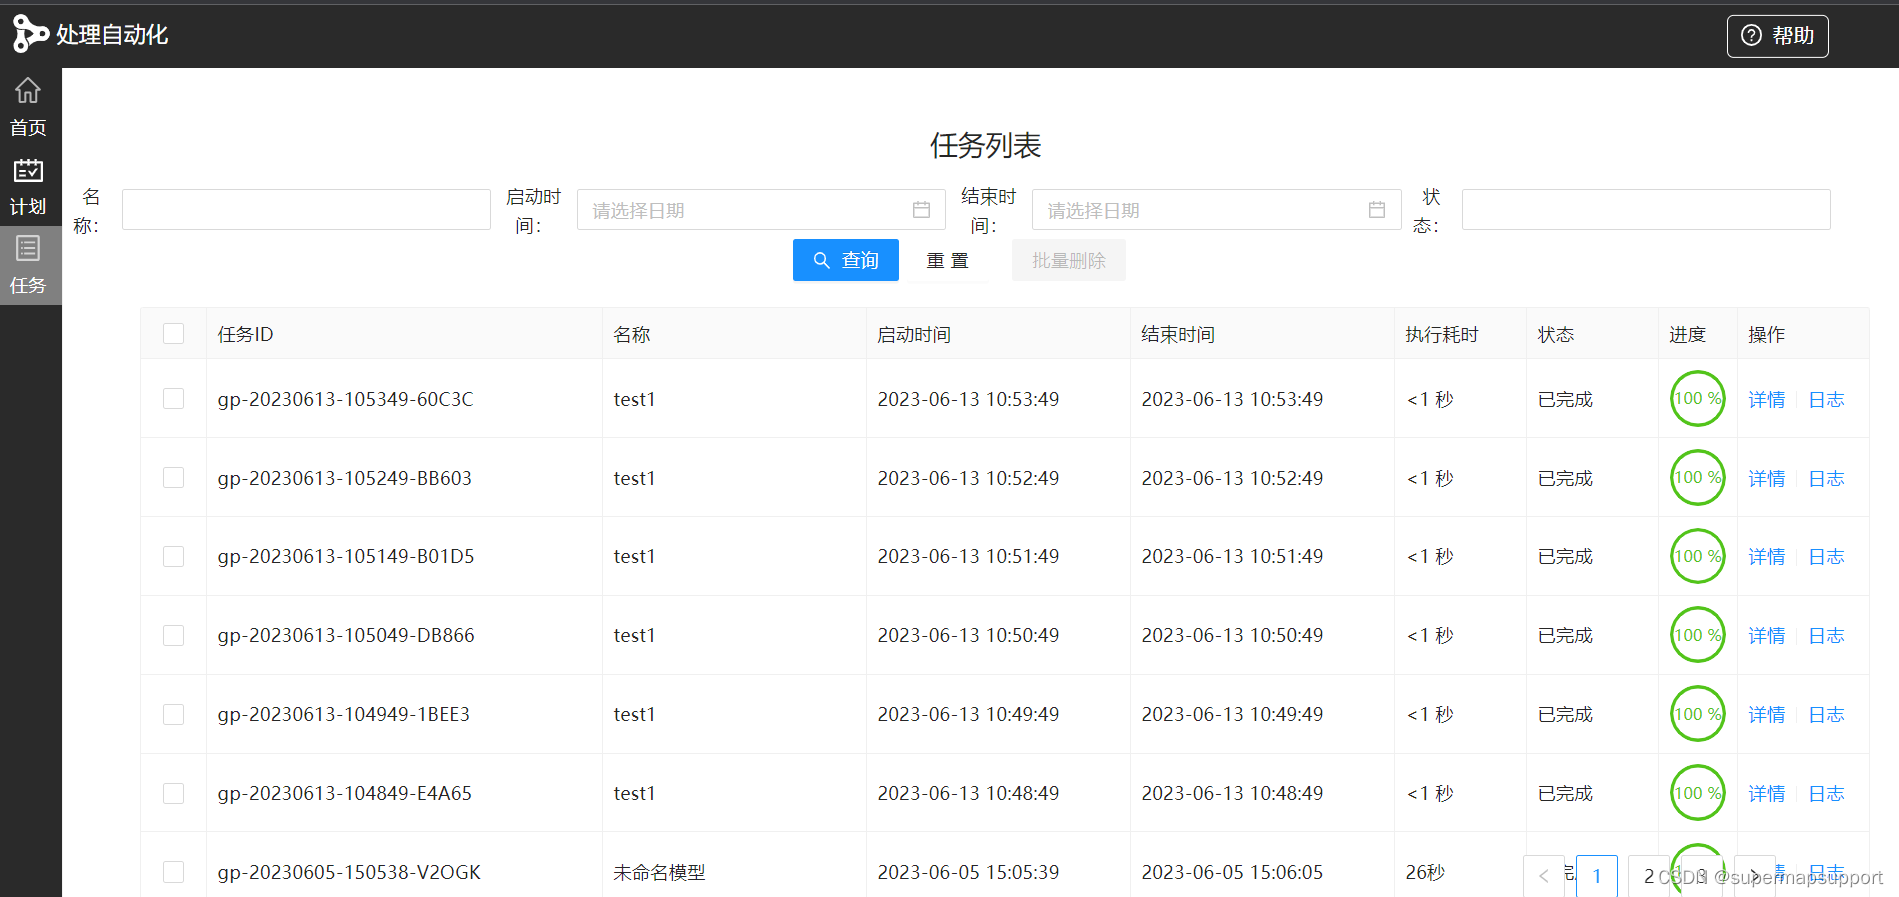The width and height of the screenshot is (1899, 897).
Task: Click the 处理自动化 logo icon
Action: [x=30, y=34]
